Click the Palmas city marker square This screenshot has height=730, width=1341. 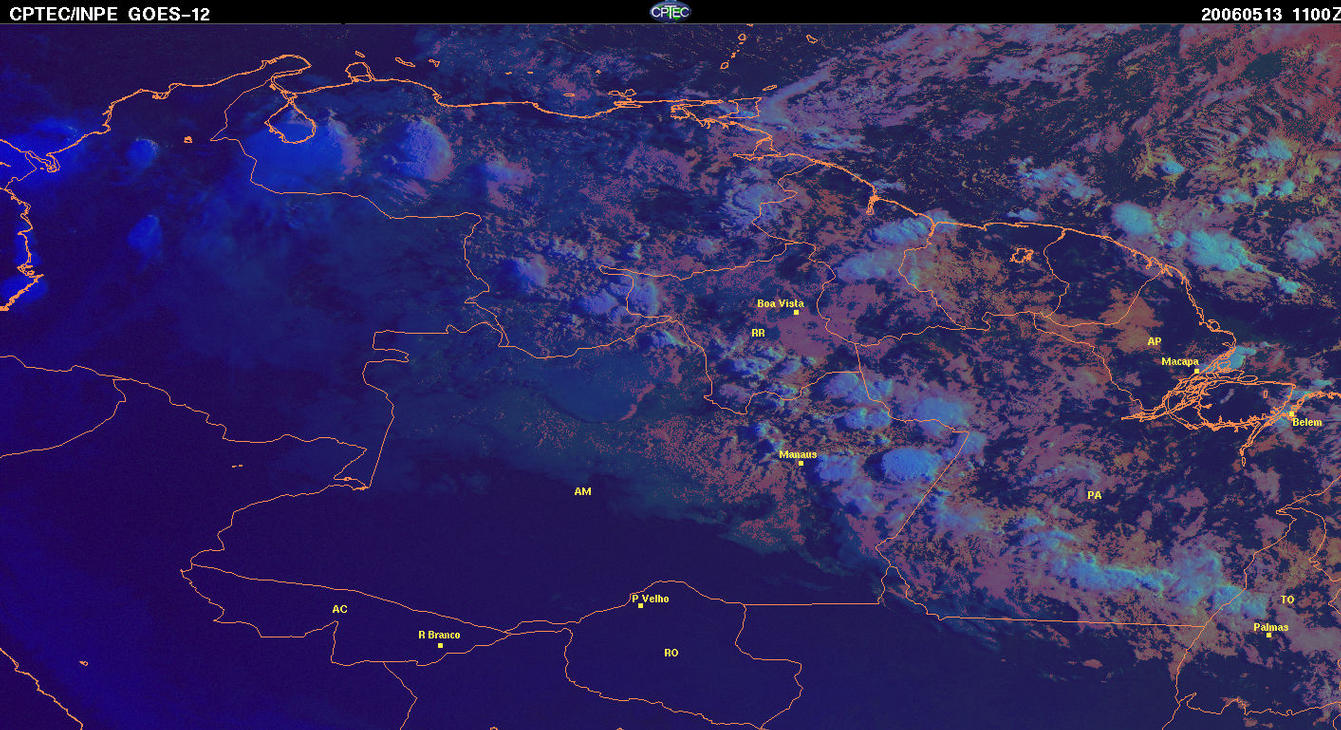point(1268,636)
